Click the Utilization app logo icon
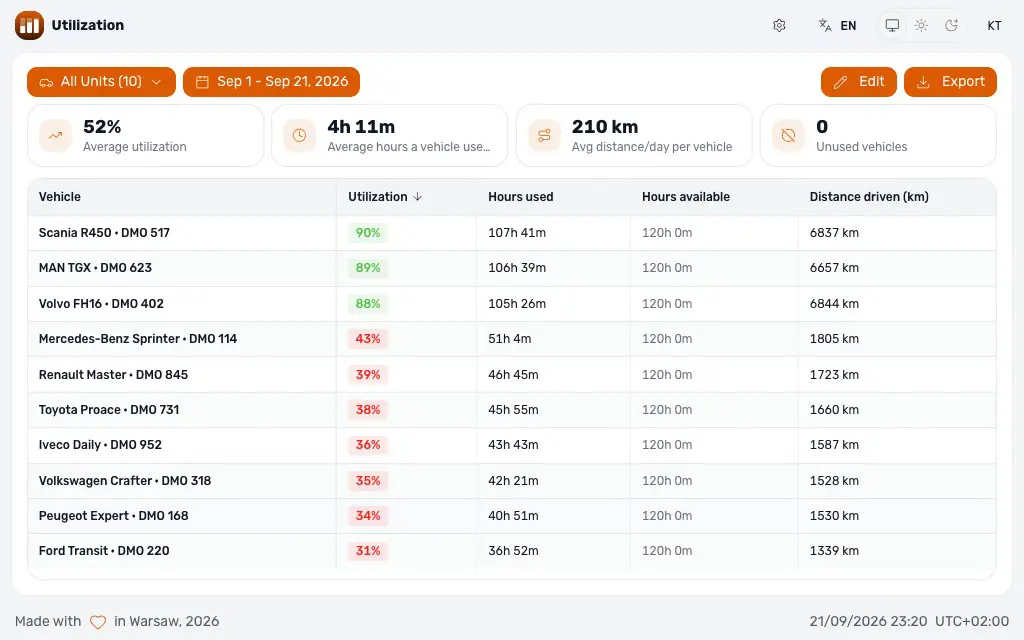The width and height of the screenshot is (1024, 640). click(29, 25)
